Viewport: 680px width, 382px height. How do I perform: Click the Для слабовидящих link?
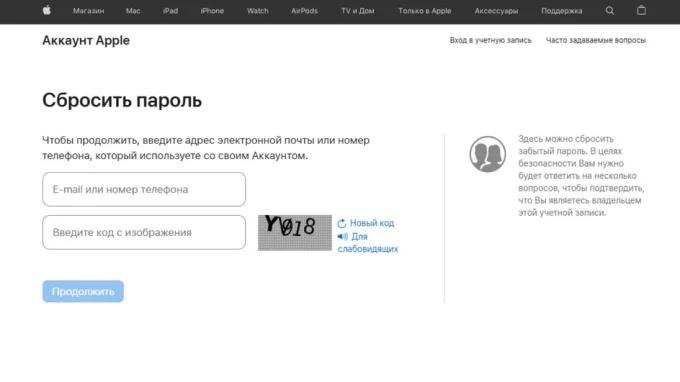tap(368, 242)
